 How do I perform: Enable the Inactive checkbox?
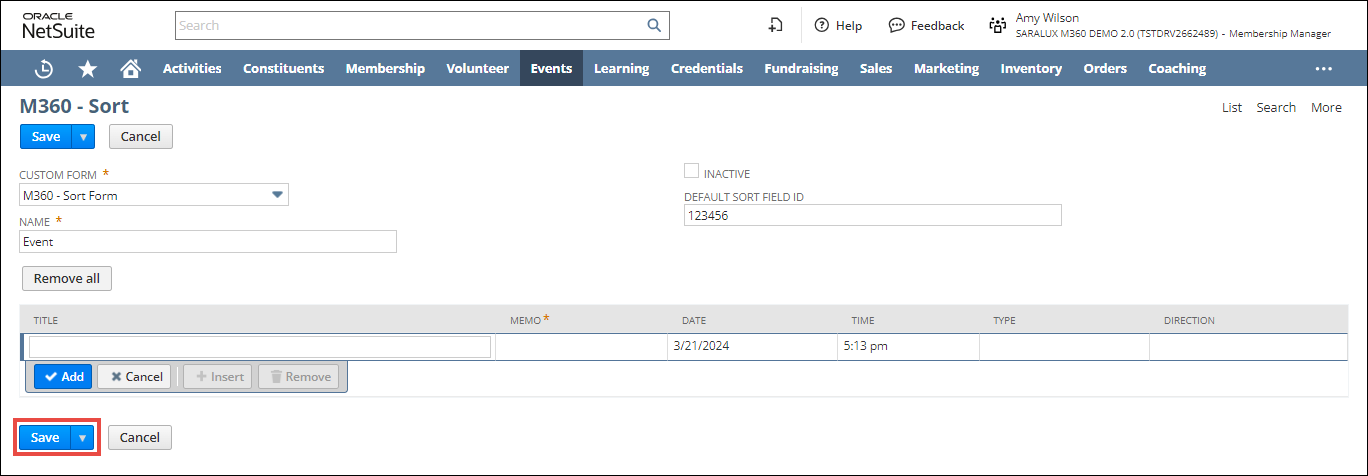(x=691, y=172)
